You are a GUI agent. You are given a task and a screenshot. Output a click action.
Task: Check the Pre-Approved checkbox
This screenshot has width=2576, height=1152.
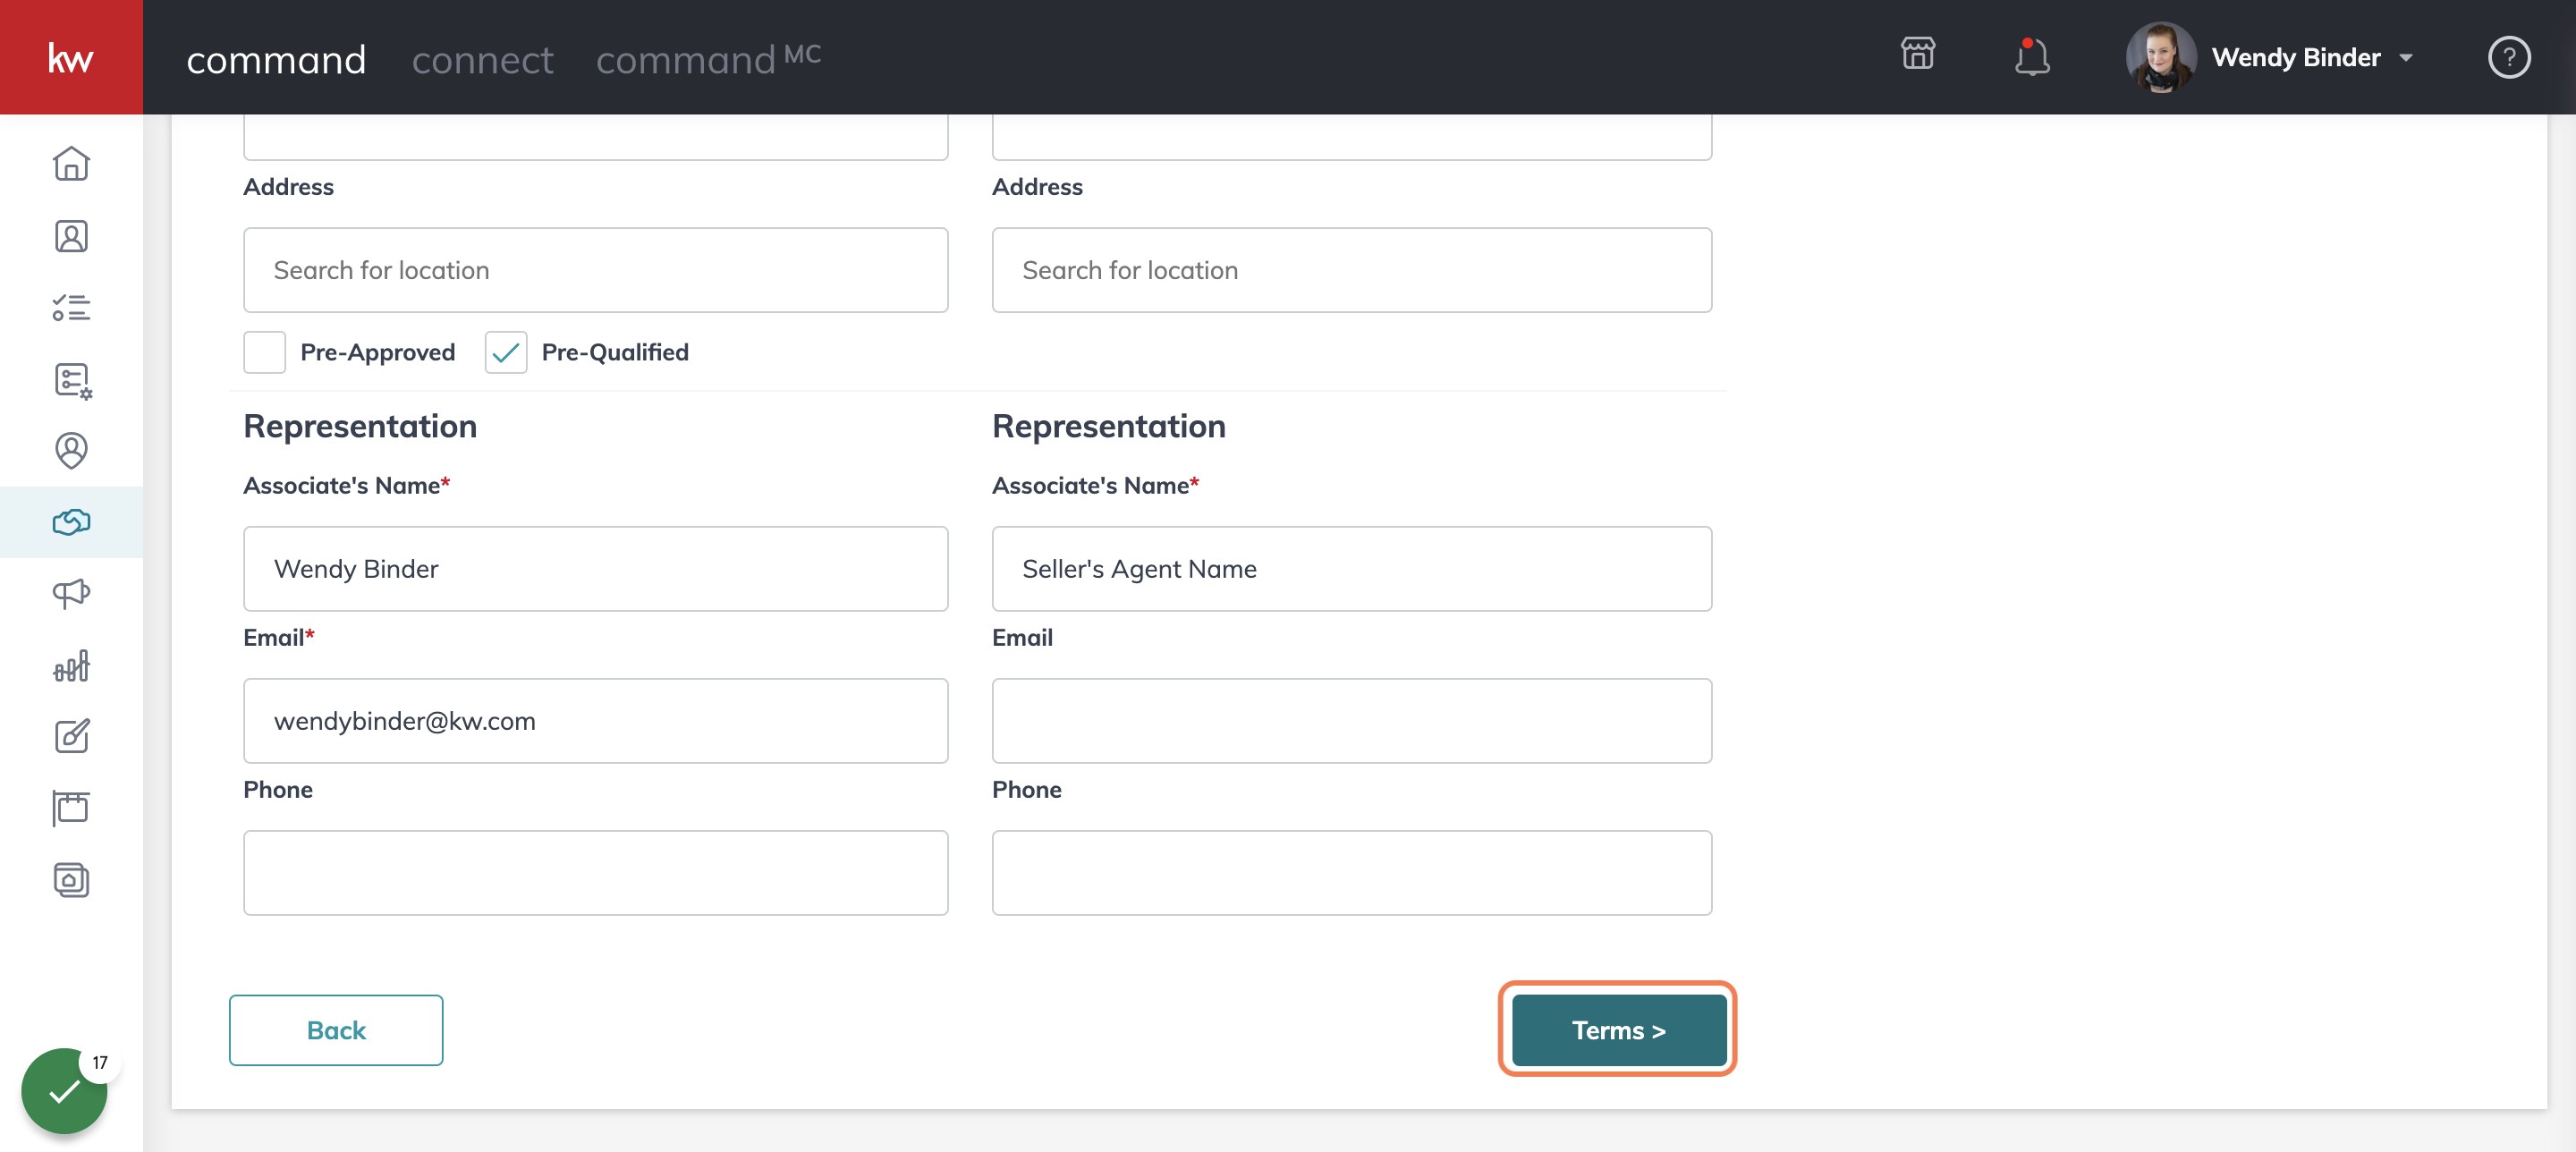point(265,352)
